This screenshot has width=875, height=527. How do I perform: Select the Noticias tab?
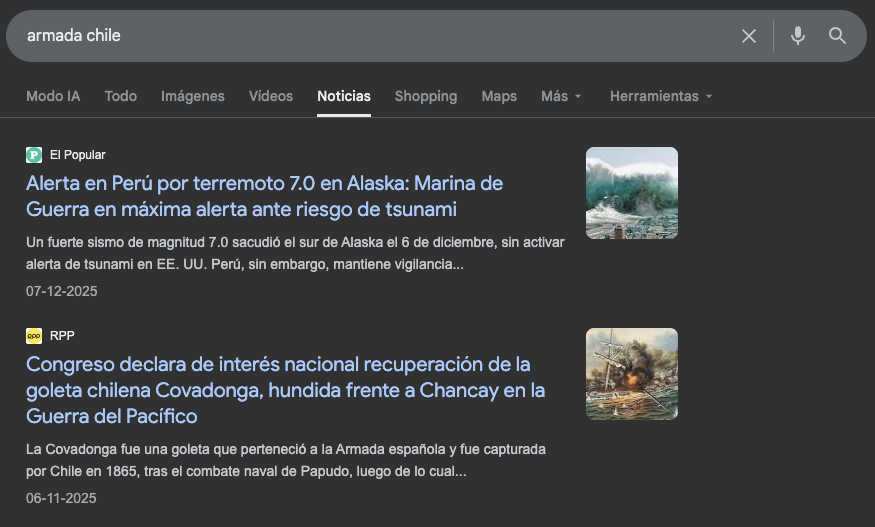(343, 96)
